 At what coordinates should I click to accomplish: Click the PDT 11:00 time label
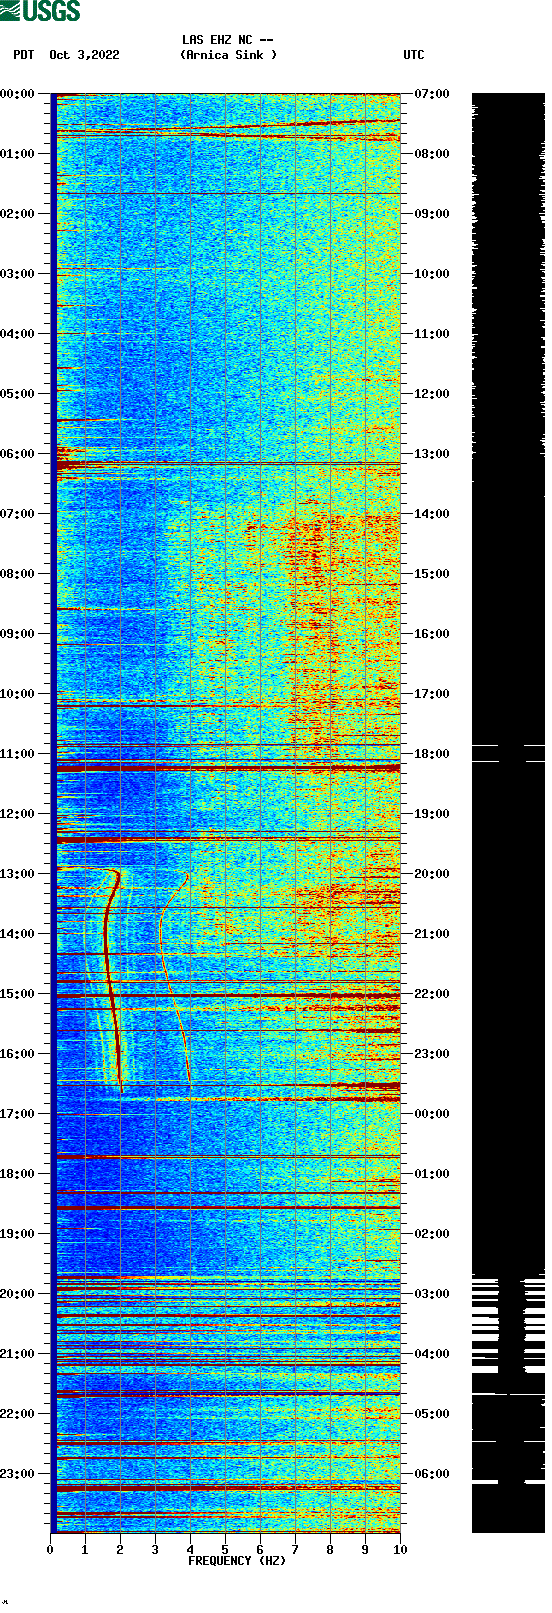[17, 754]
